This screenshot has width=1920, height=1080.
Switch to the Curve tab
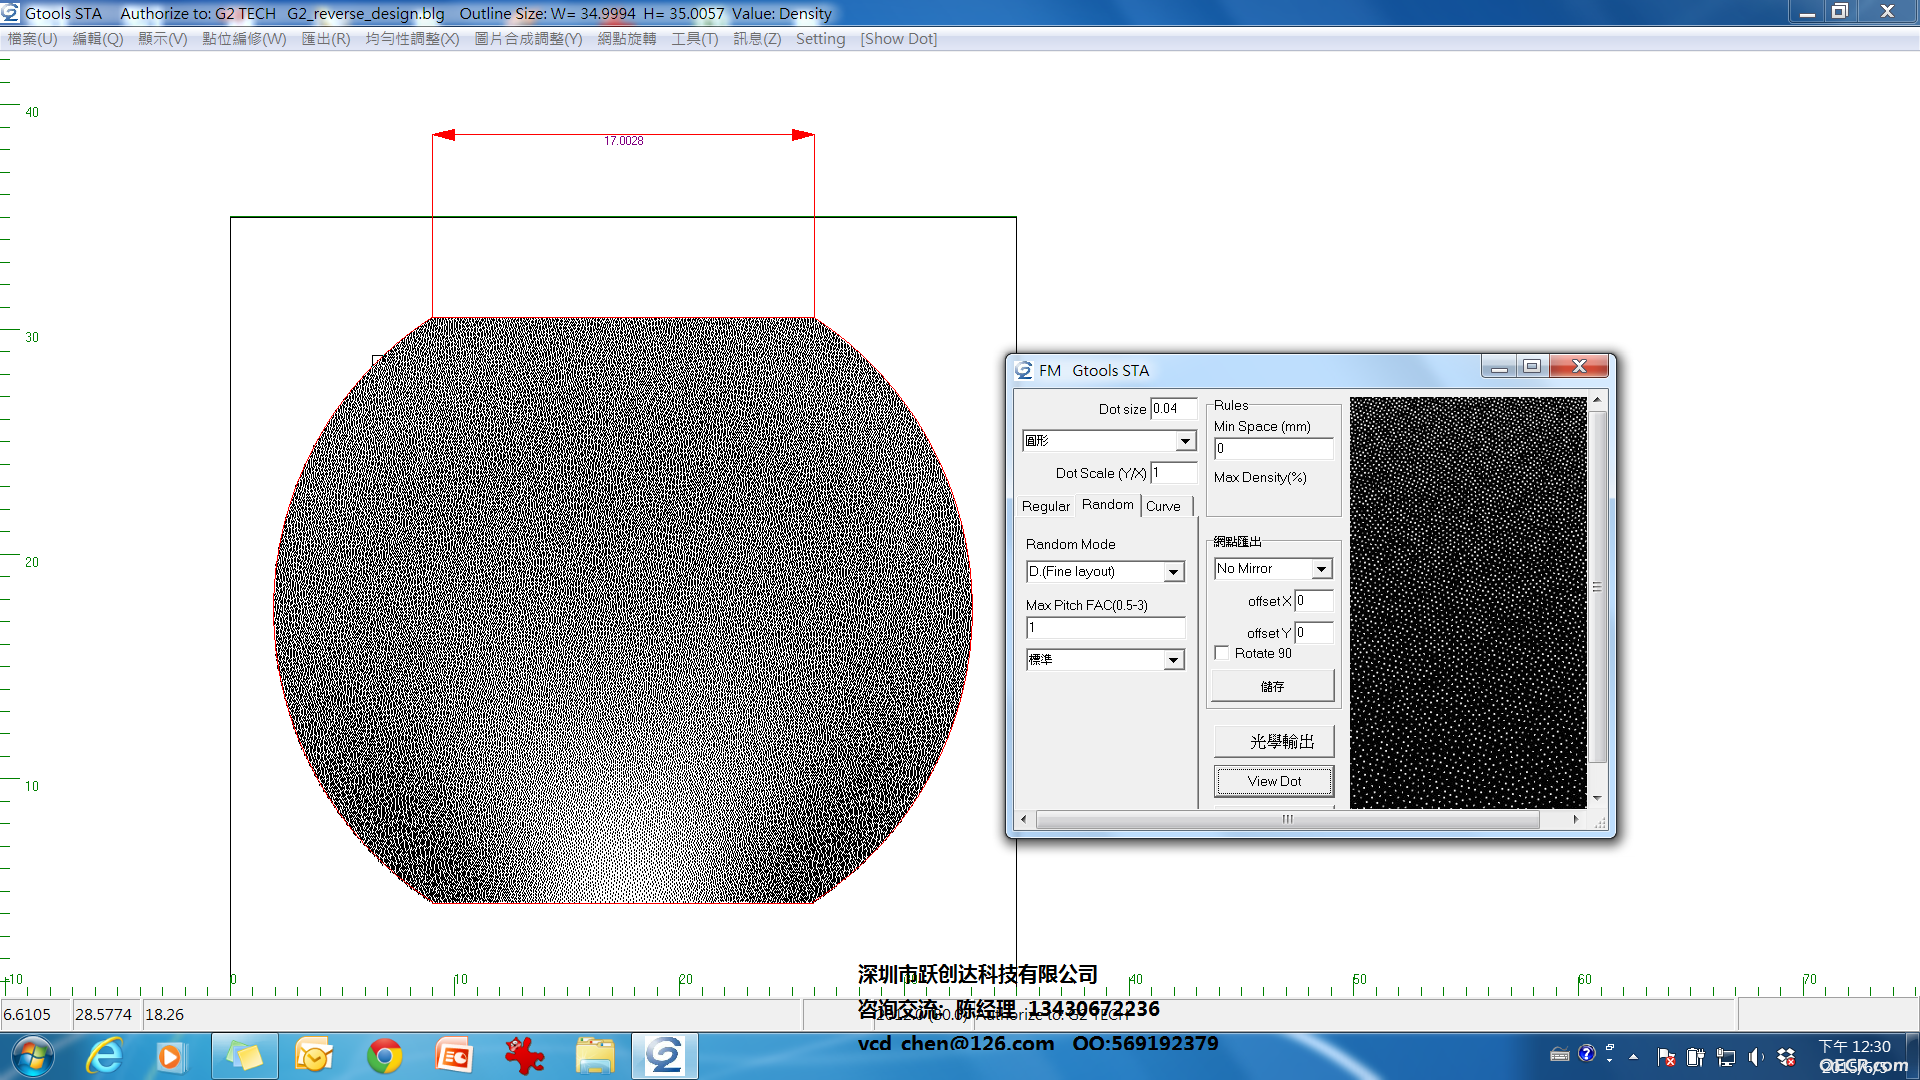tap(1164, 506)
